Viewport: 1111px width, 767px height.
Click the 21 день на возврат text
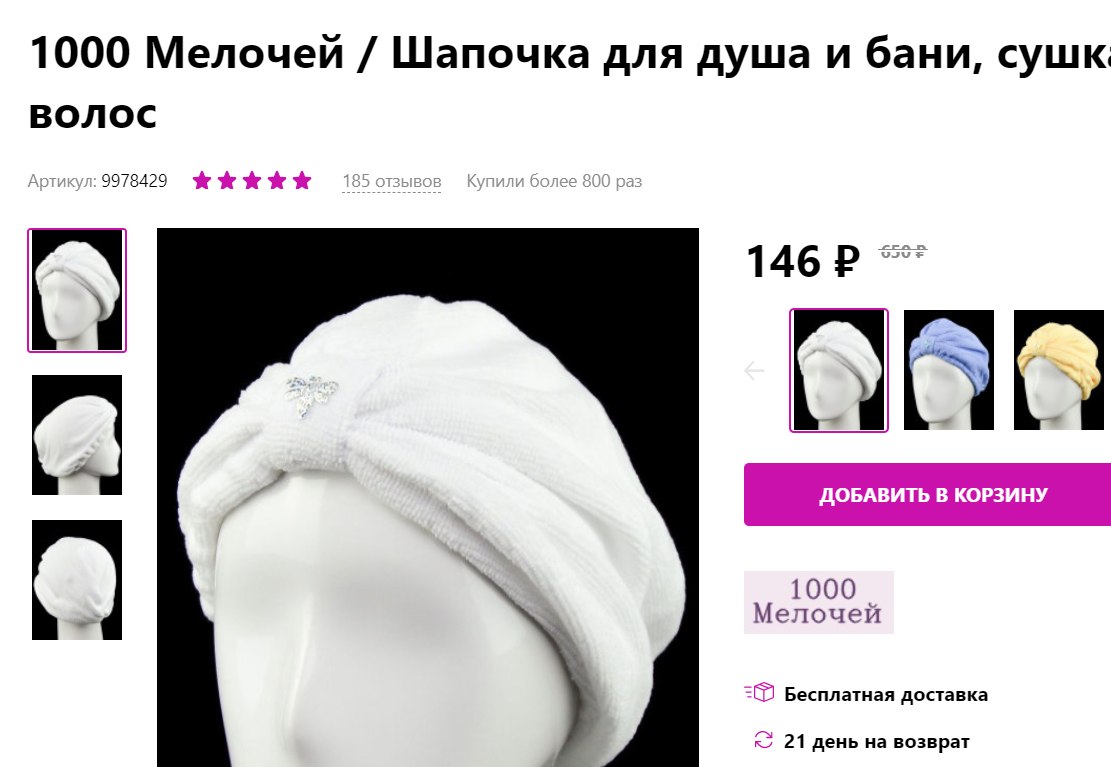[x=876, y=741]
